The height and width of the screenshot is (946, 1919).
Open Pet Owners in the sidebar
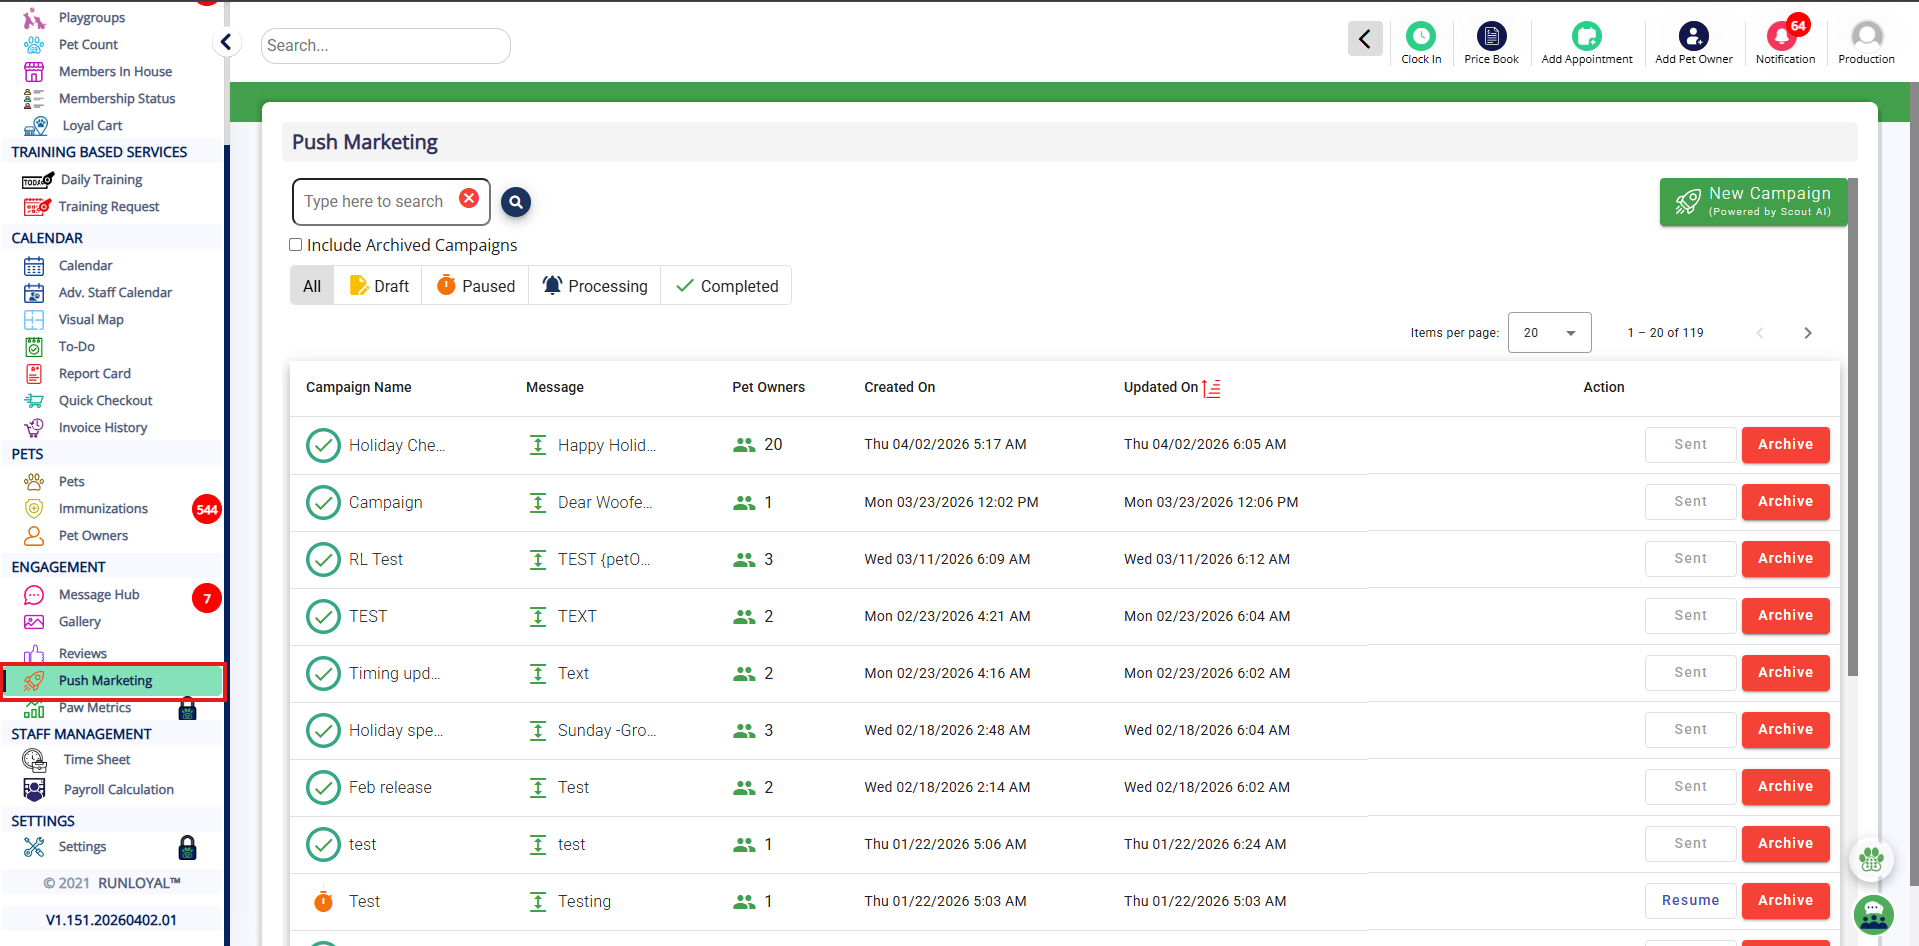coord(93,536)
